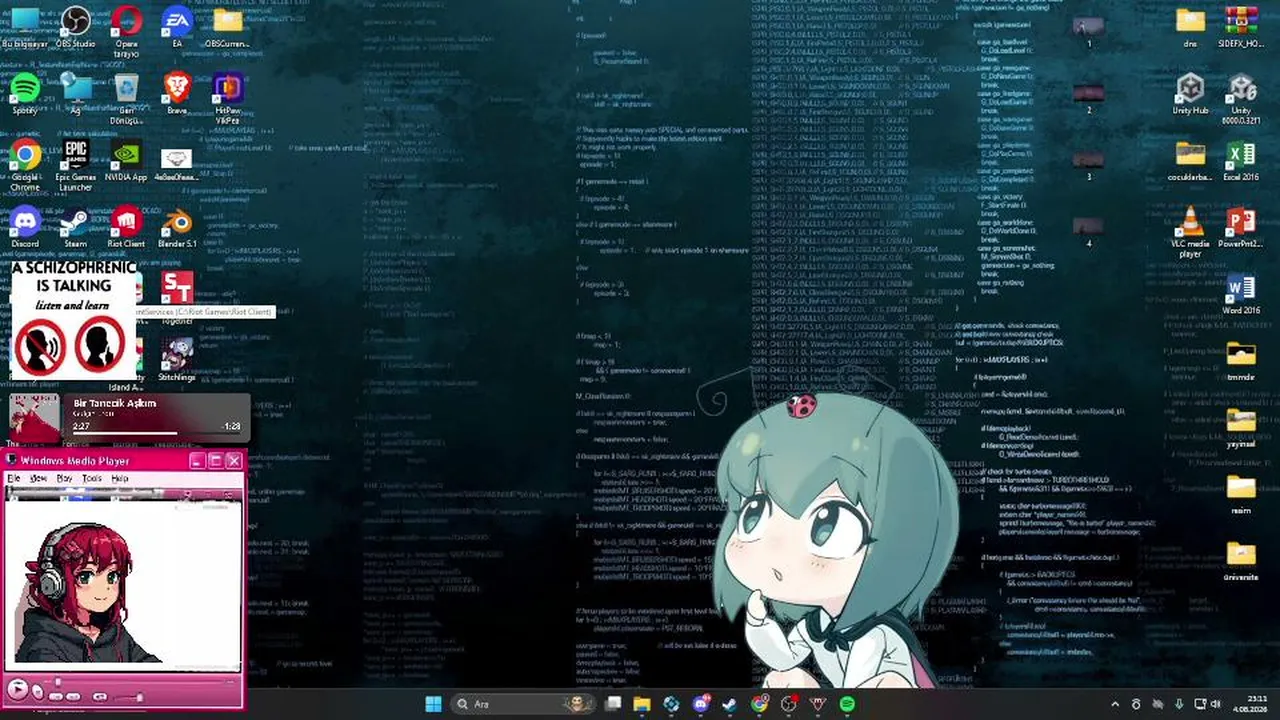This screenshot has width=1280, height=720.
Task: Adjust the Windows Media Player volume slider
Action: (x=127, y=697)
